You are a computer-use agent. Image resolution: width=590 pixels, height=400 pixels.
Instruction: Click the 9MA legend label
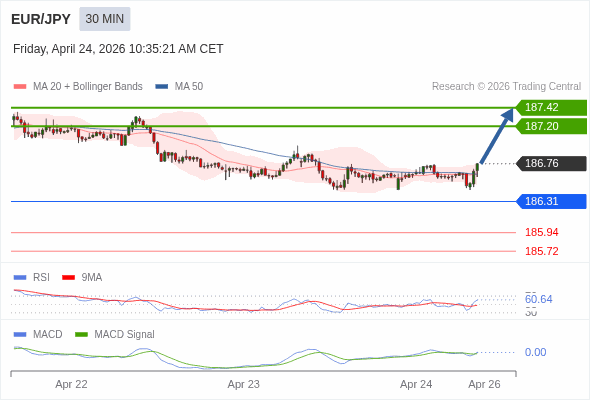click(92, 278)
